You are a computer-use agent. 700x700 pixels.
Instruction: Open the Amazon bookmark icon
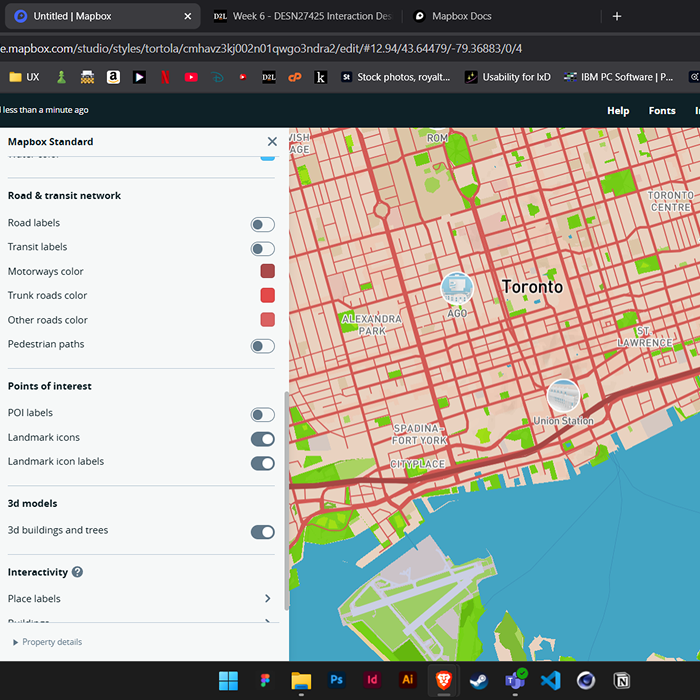click(113, 77)
